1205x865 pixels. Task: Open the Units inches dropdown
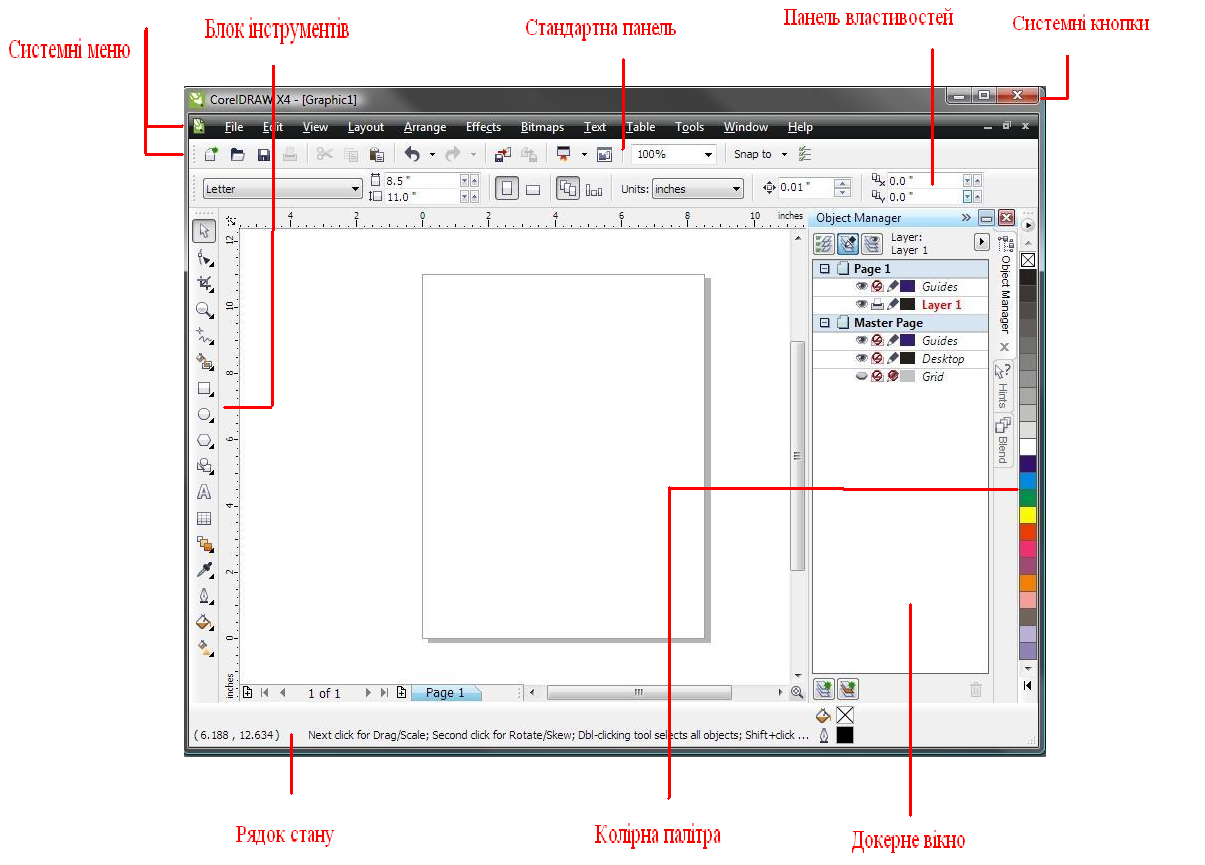coord(737,188)
